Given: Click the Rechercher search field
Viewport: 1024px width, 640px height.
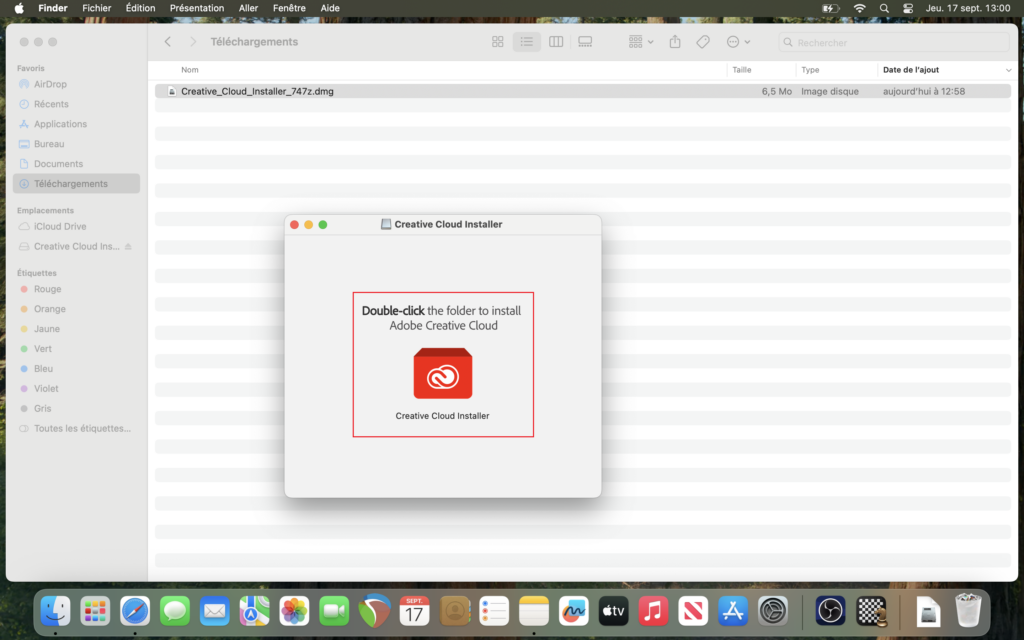Looking at the screenshot, I should (894, 42).
